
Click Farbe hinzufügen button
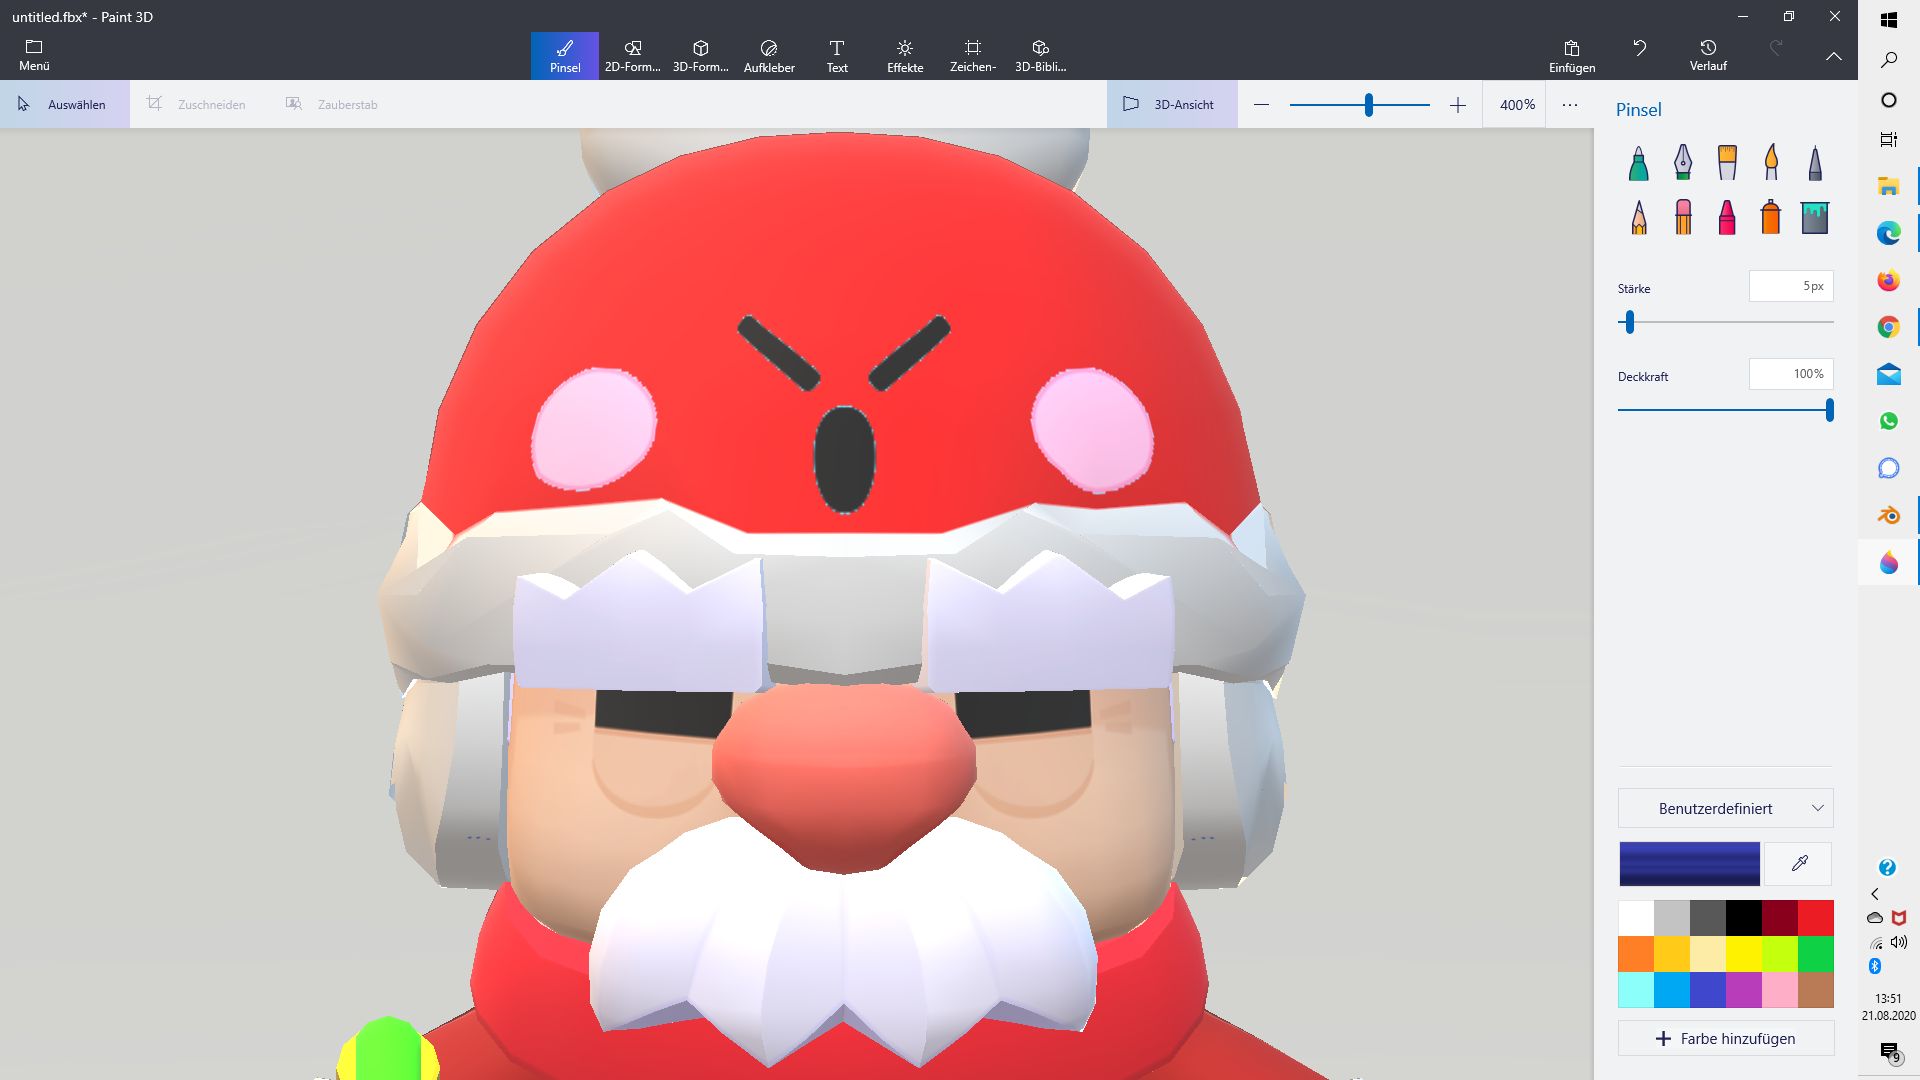[x=1725, y=1038]
